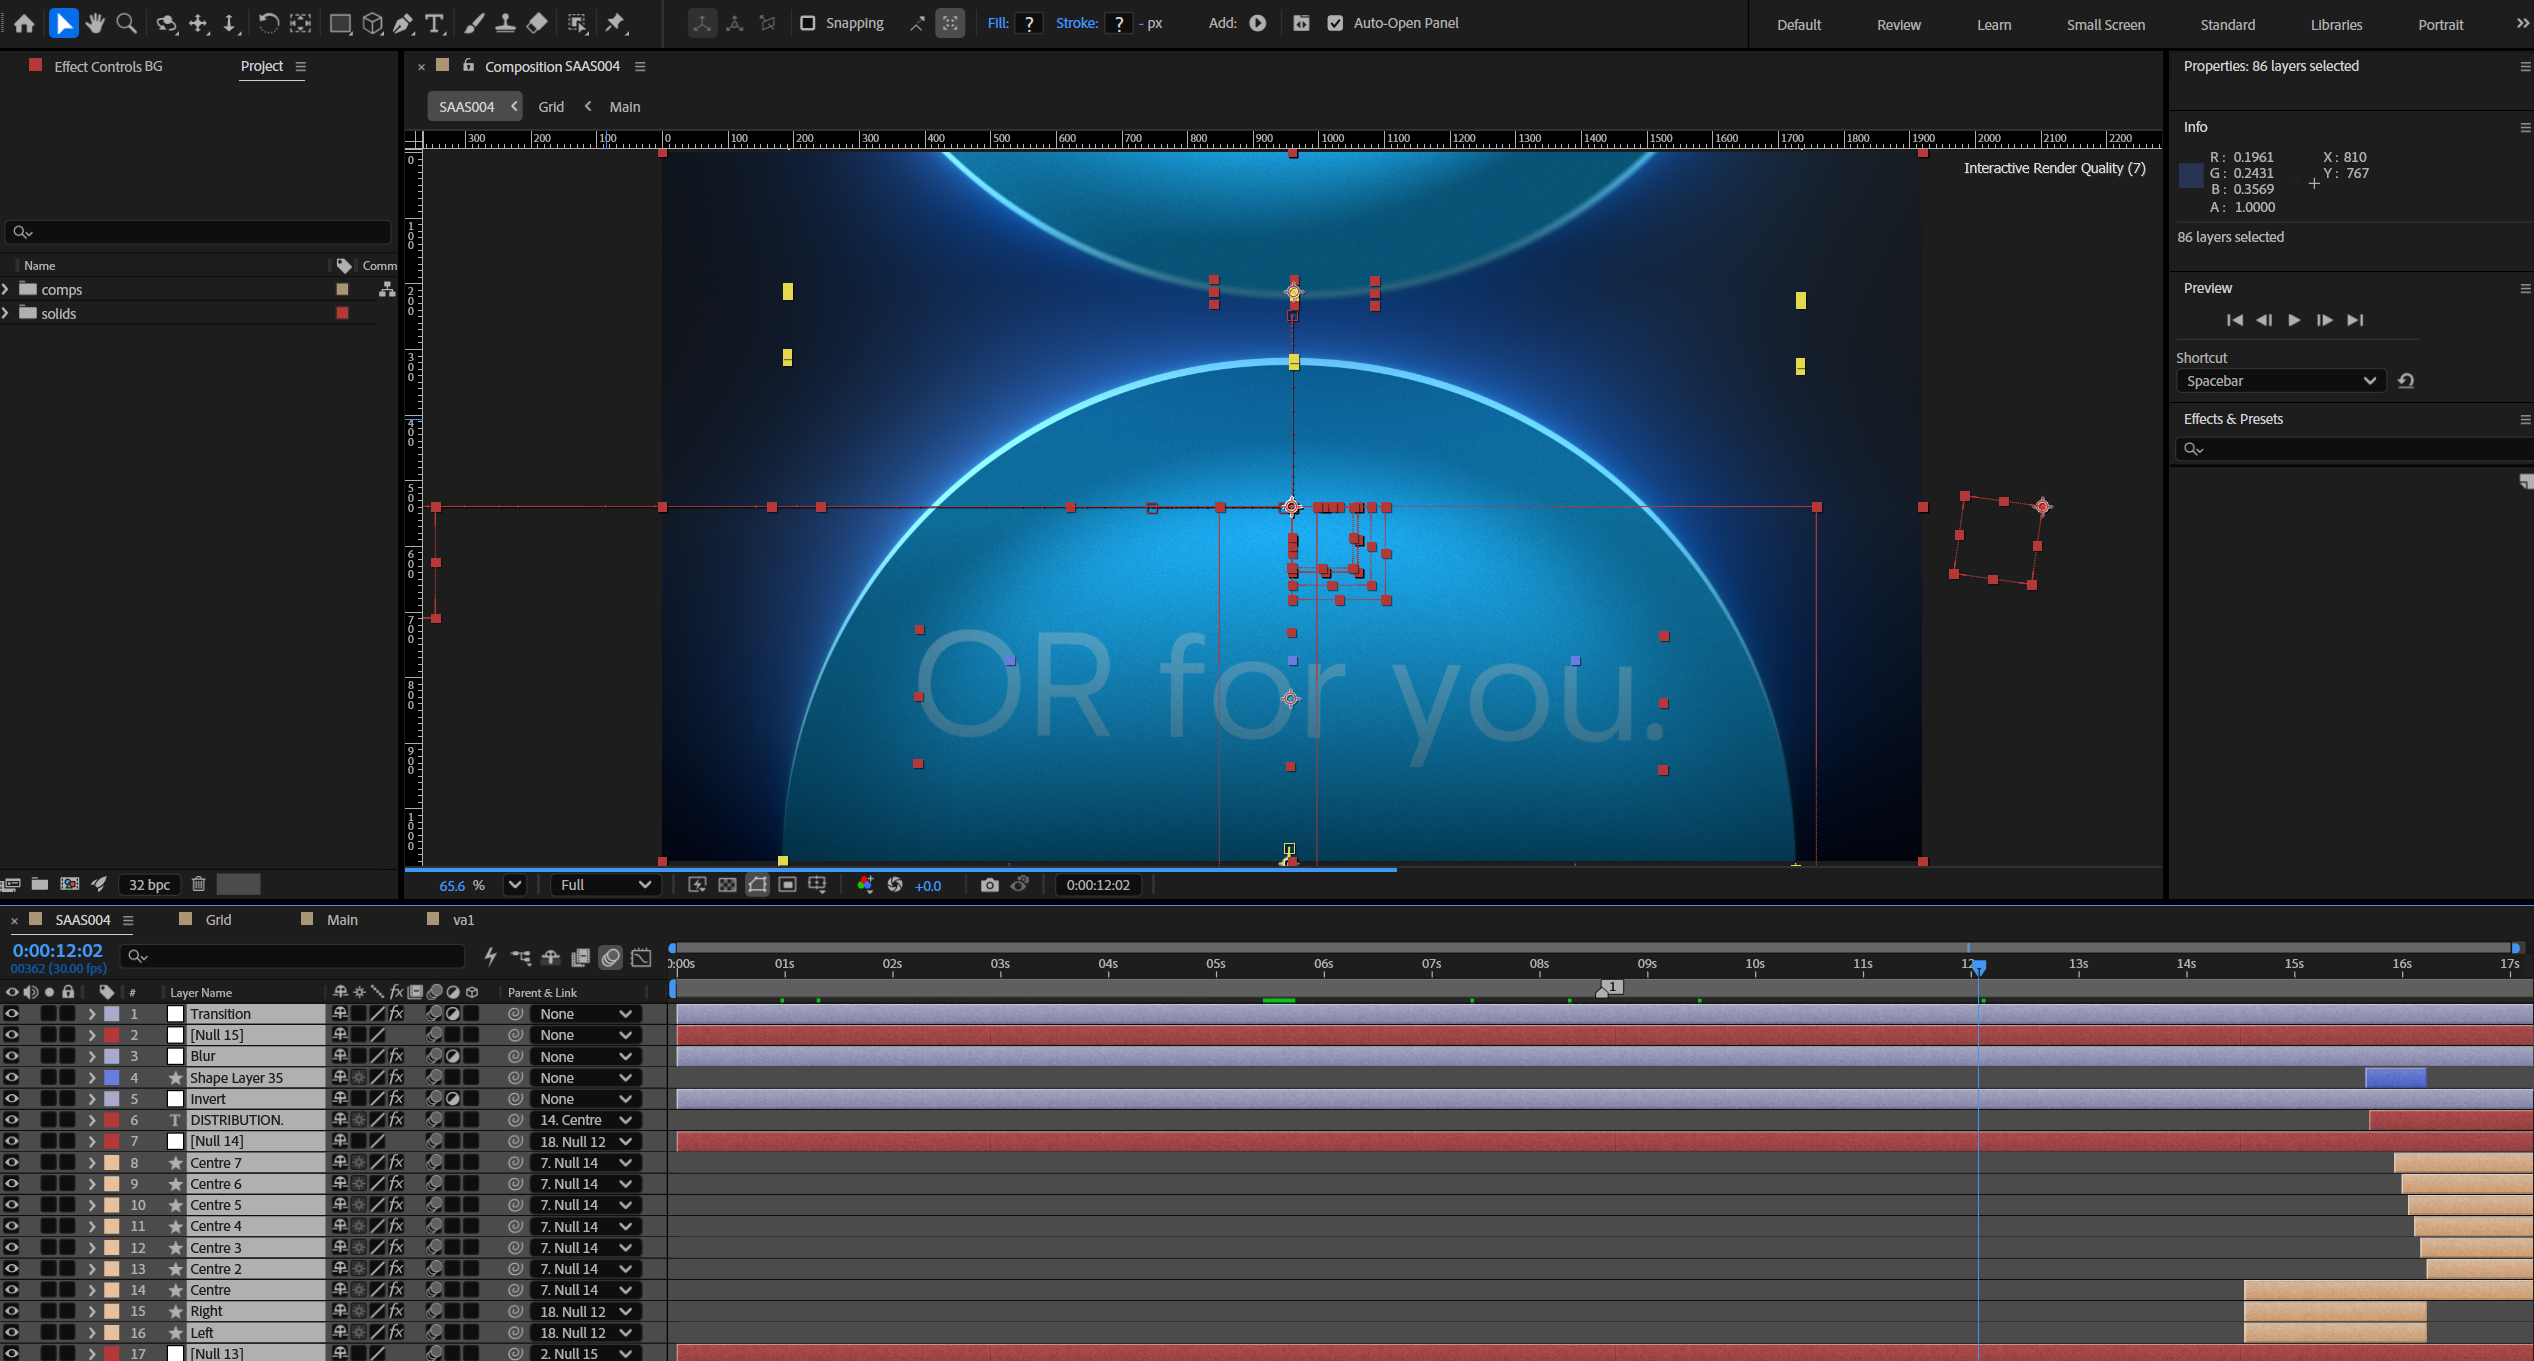Uncheck Auto-Open Panel checkbox
Viewport: 2534px width, 1361px height.
pos(1335,23)
